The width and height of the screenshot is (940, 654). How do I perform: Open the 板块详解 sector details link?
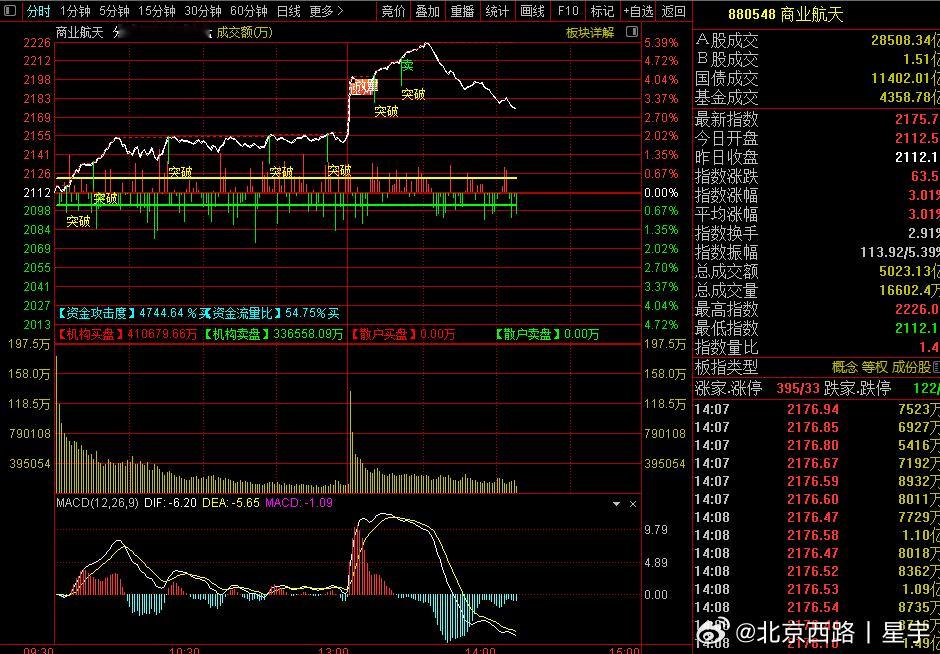pyautogui.click(x=590, y=32)
